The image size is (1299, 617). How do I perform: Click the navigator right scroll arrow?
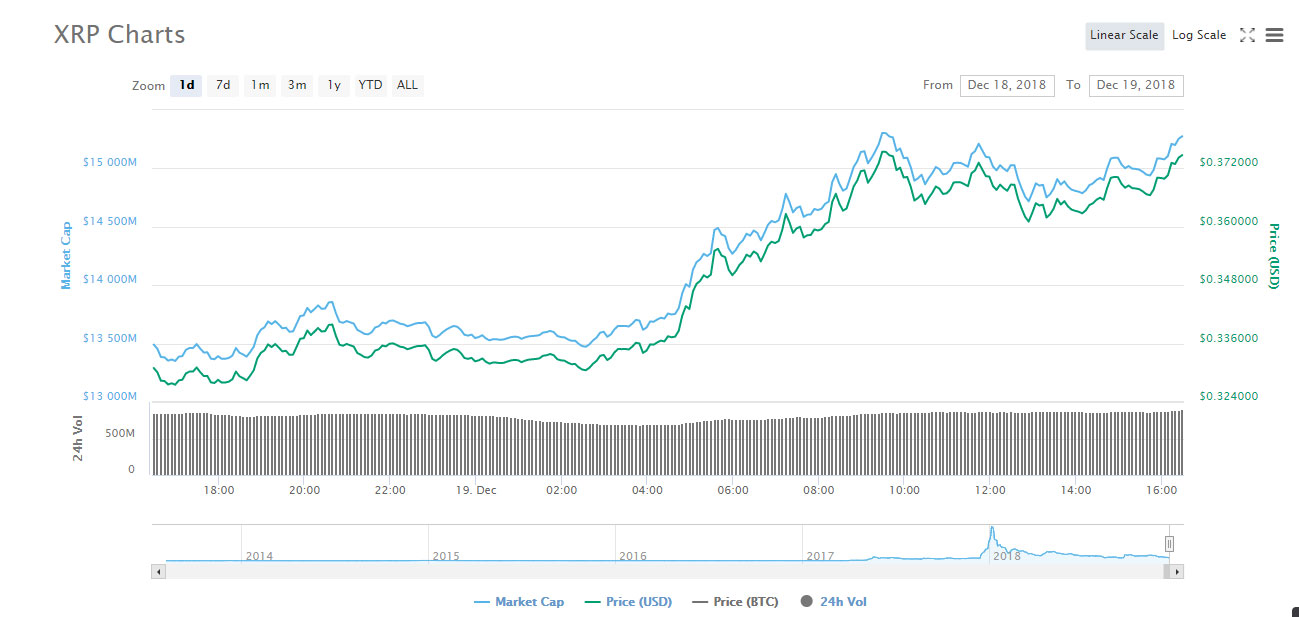[x=1177, y=571]
